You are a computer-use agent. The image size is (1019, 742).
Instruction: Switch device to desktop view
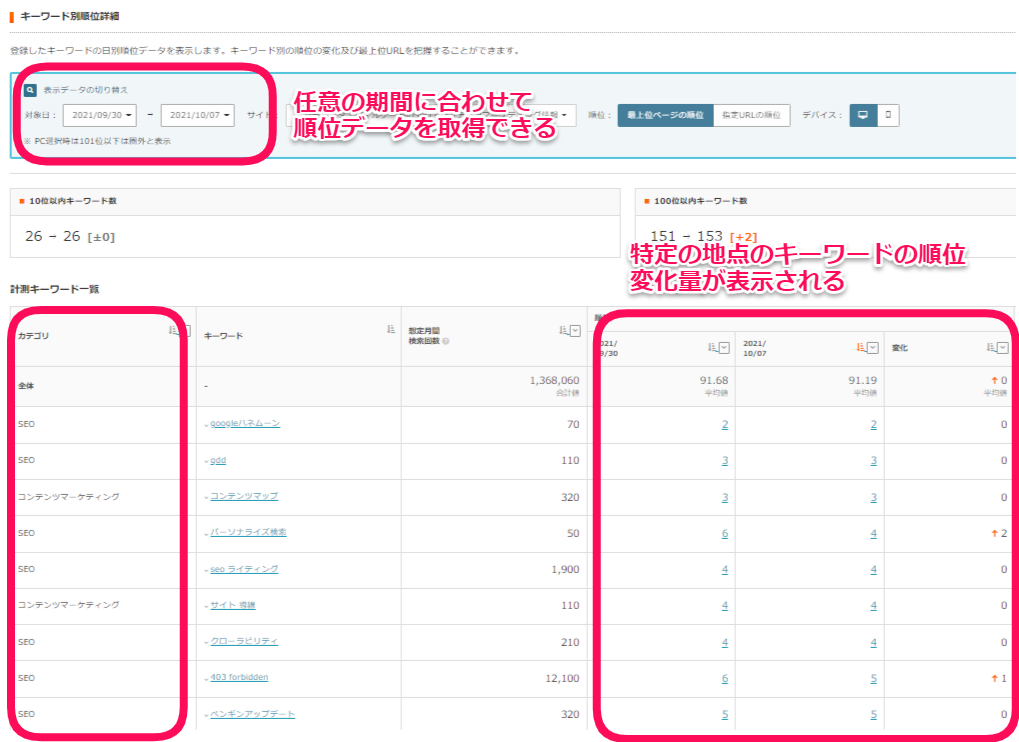coord(863,116)
